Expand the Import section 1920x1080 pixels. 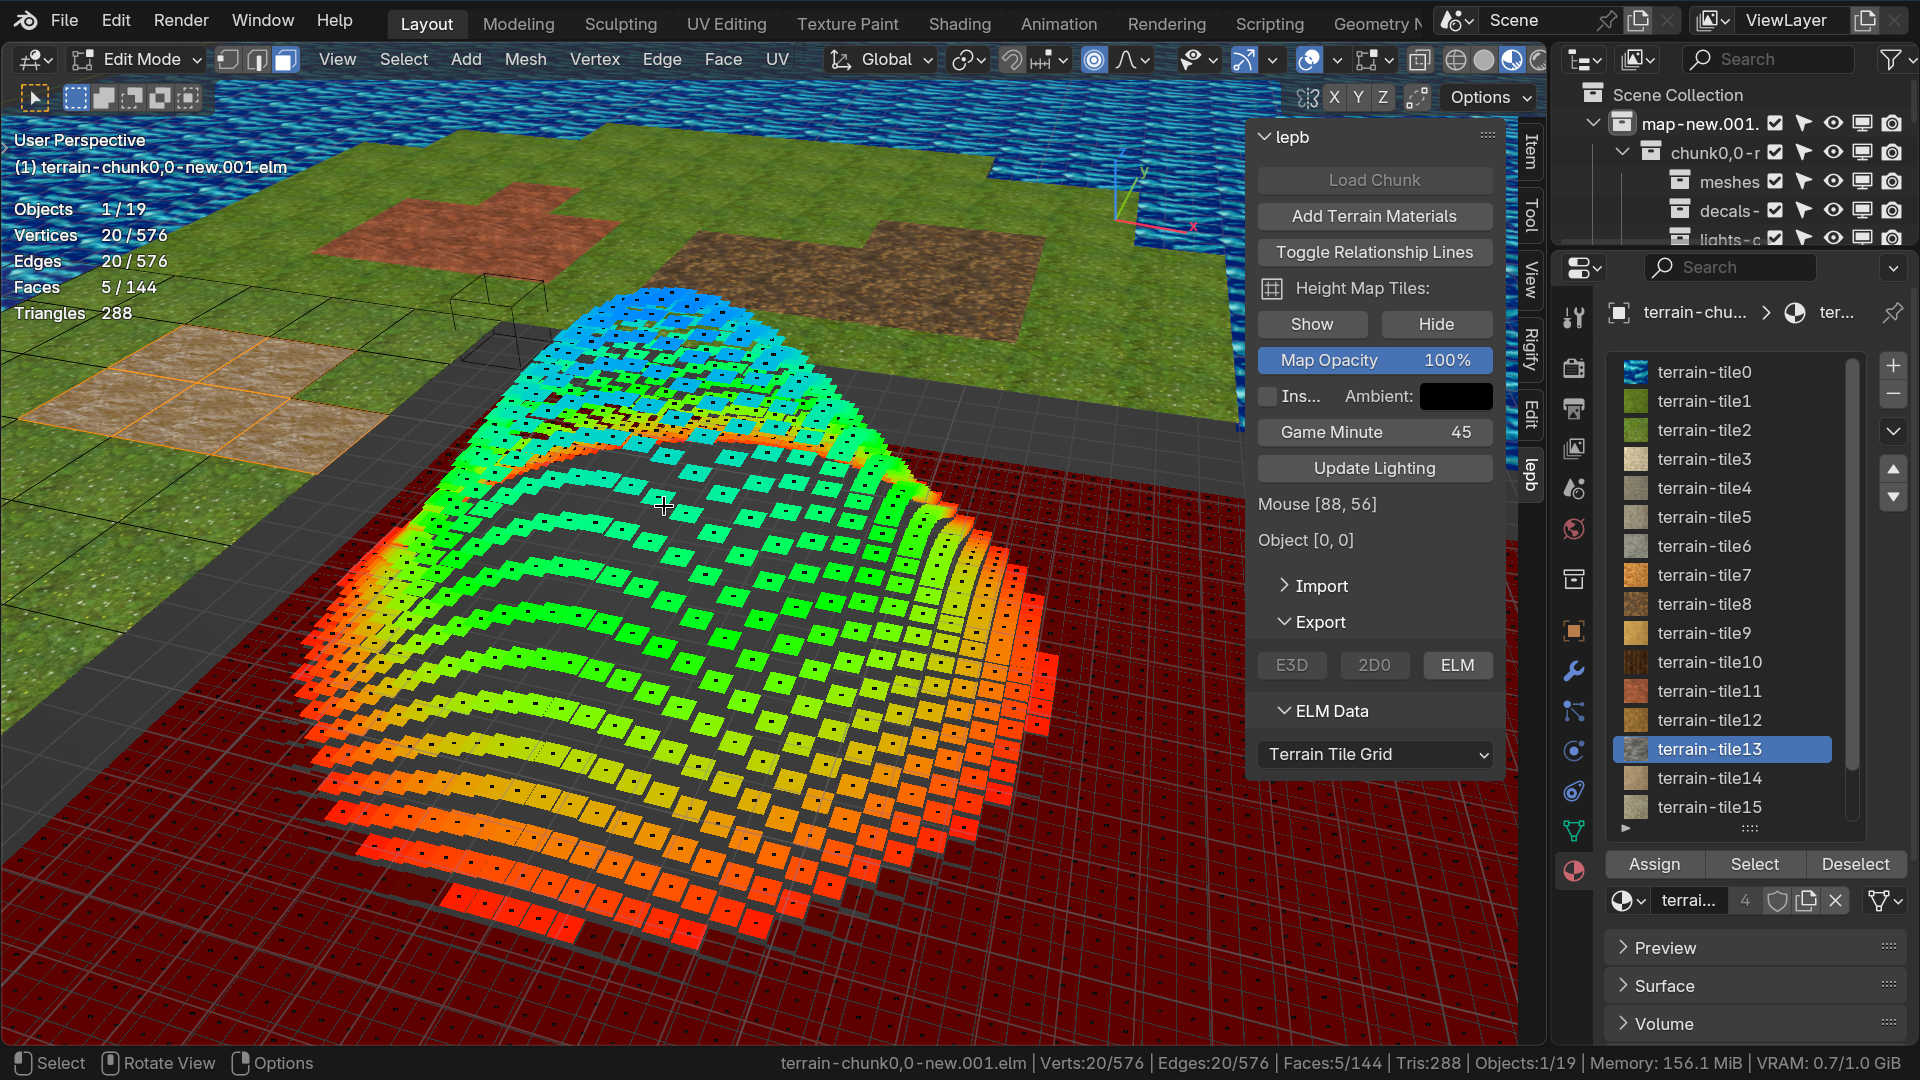1320,586
